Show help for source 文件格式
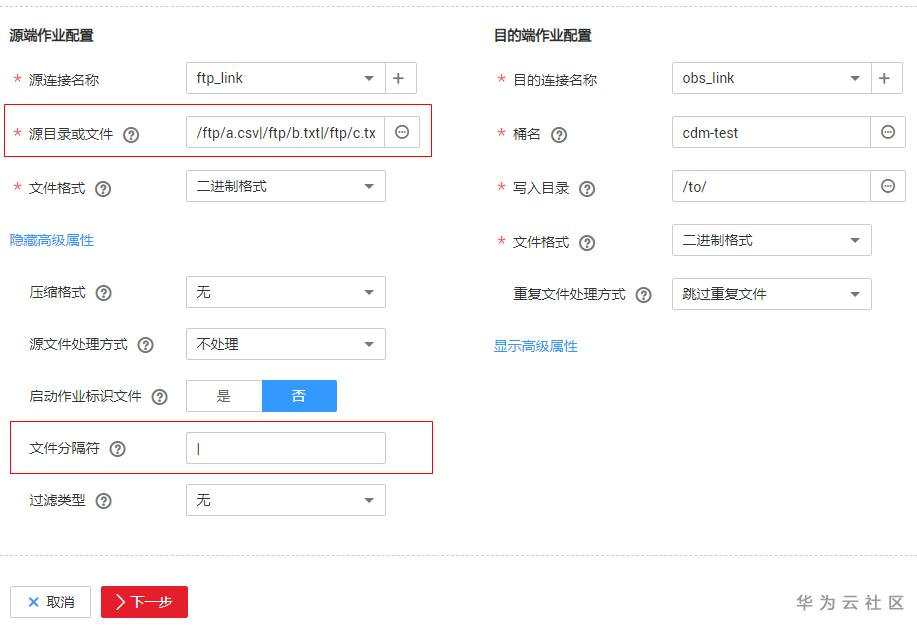Viewport: 917px width, 628px height. point(103,189)
